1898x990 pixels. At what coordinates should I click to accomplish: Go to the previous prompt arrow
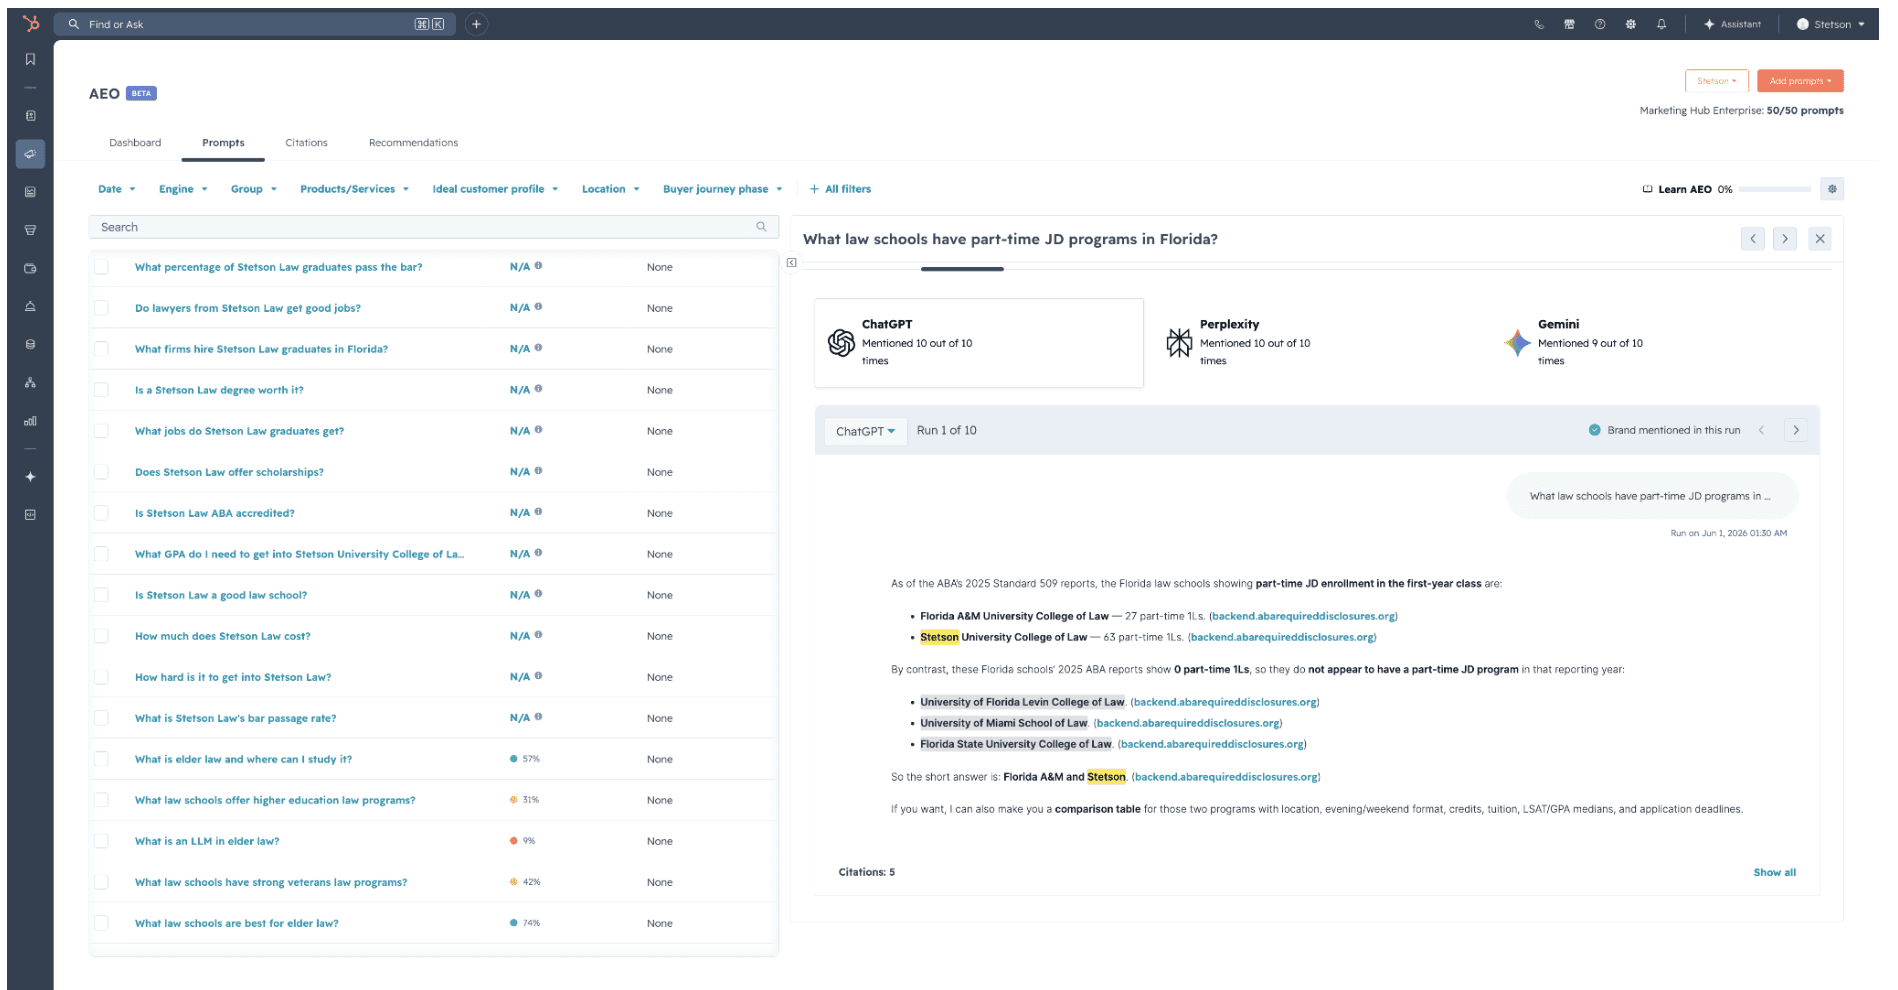click(1753, 239)
